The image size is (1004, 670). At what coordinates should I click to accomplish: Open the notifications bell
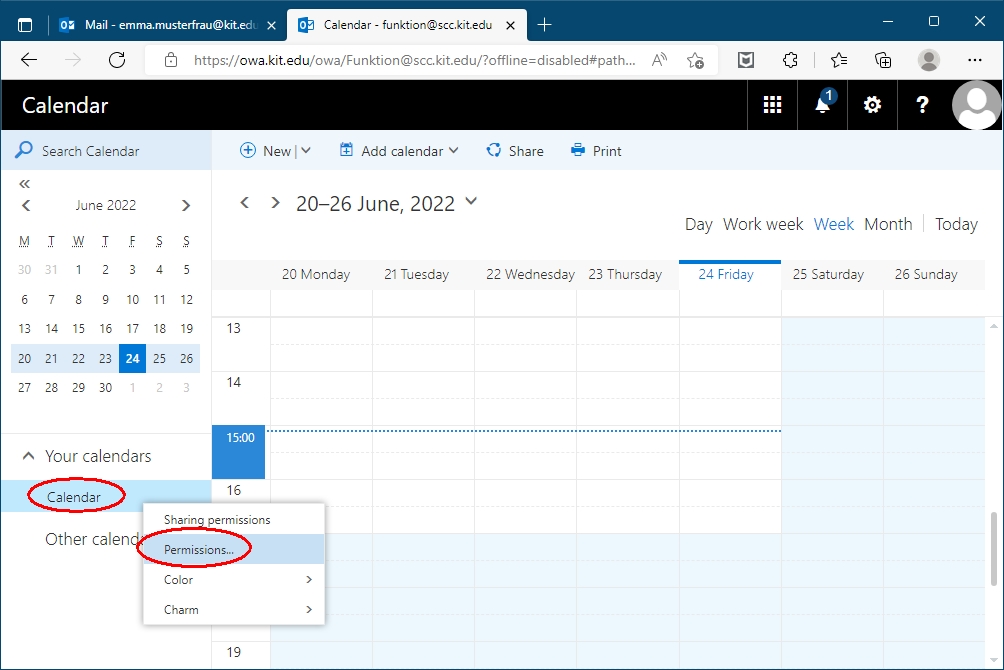pyautogui.click(x=822, y=105)
